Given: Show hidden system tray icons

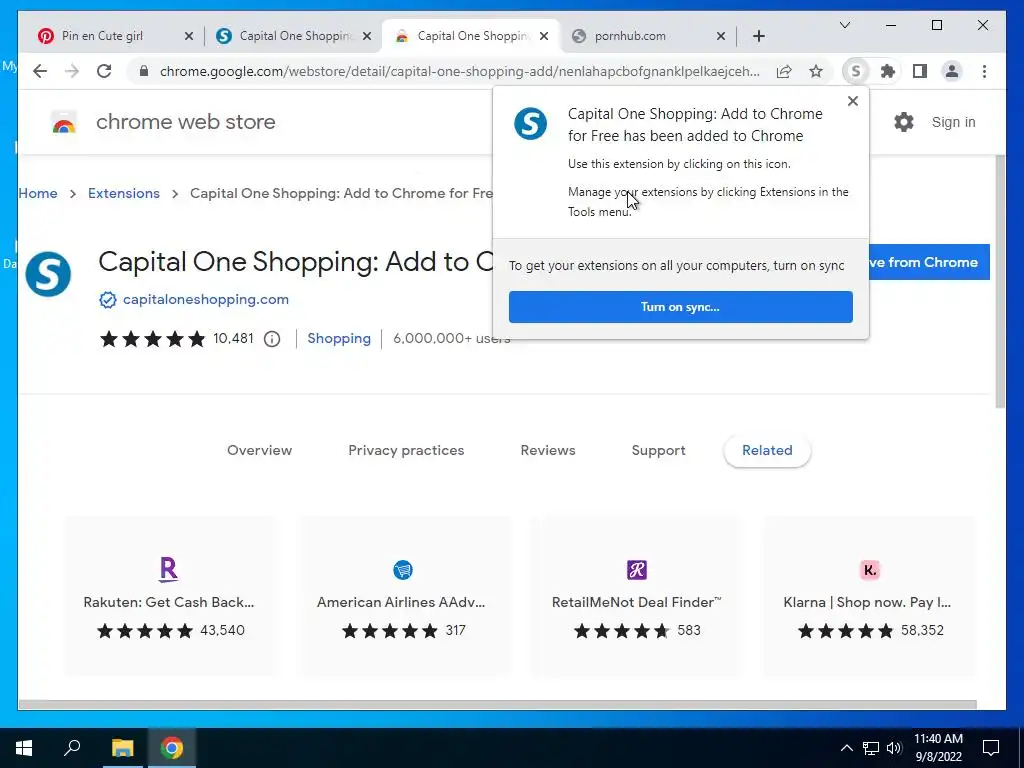Looking at the screenshot, I should point(846,748).
